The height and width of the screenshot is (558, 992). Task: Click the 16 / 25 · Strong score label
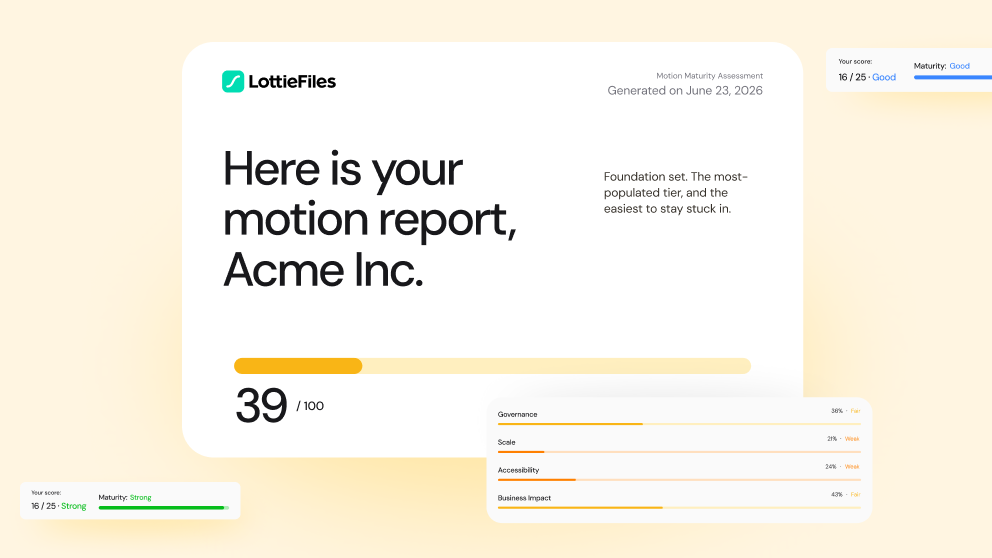(59, 506)
